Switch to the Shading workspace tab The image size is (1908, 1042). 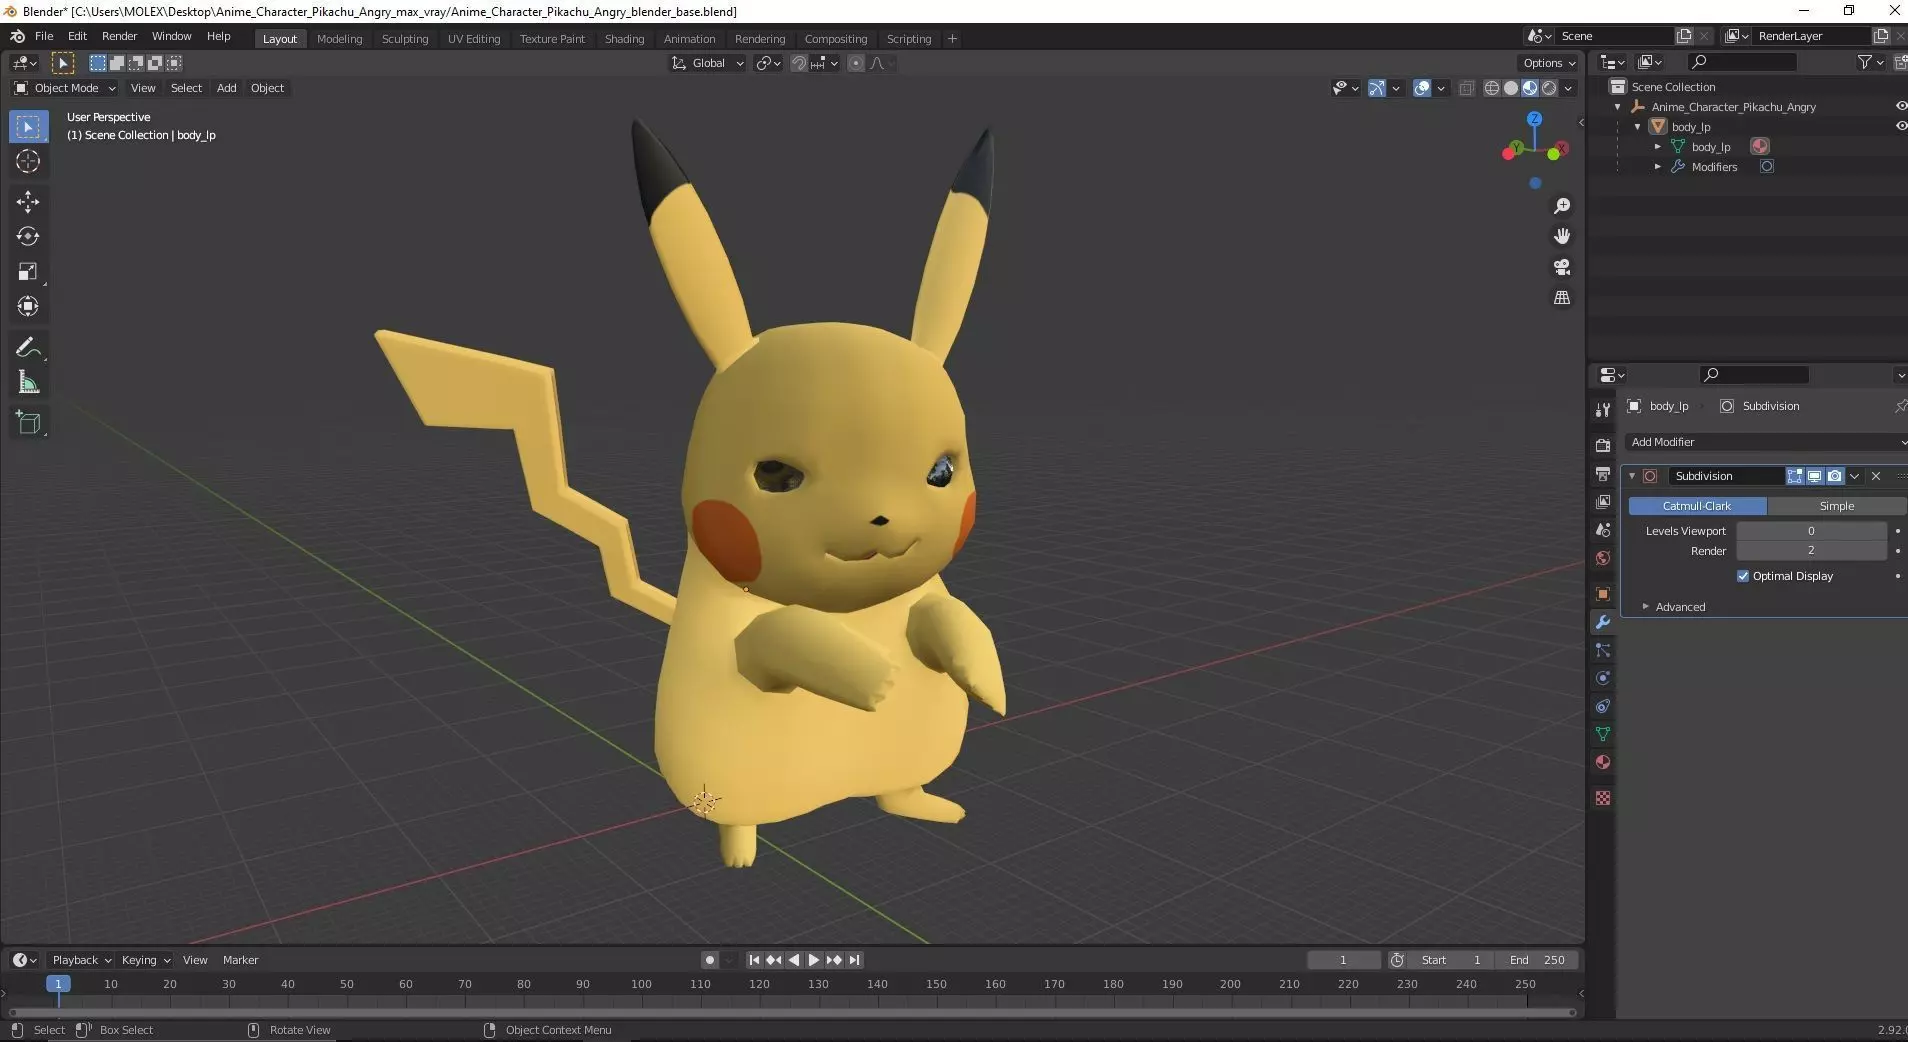point(624,39)
